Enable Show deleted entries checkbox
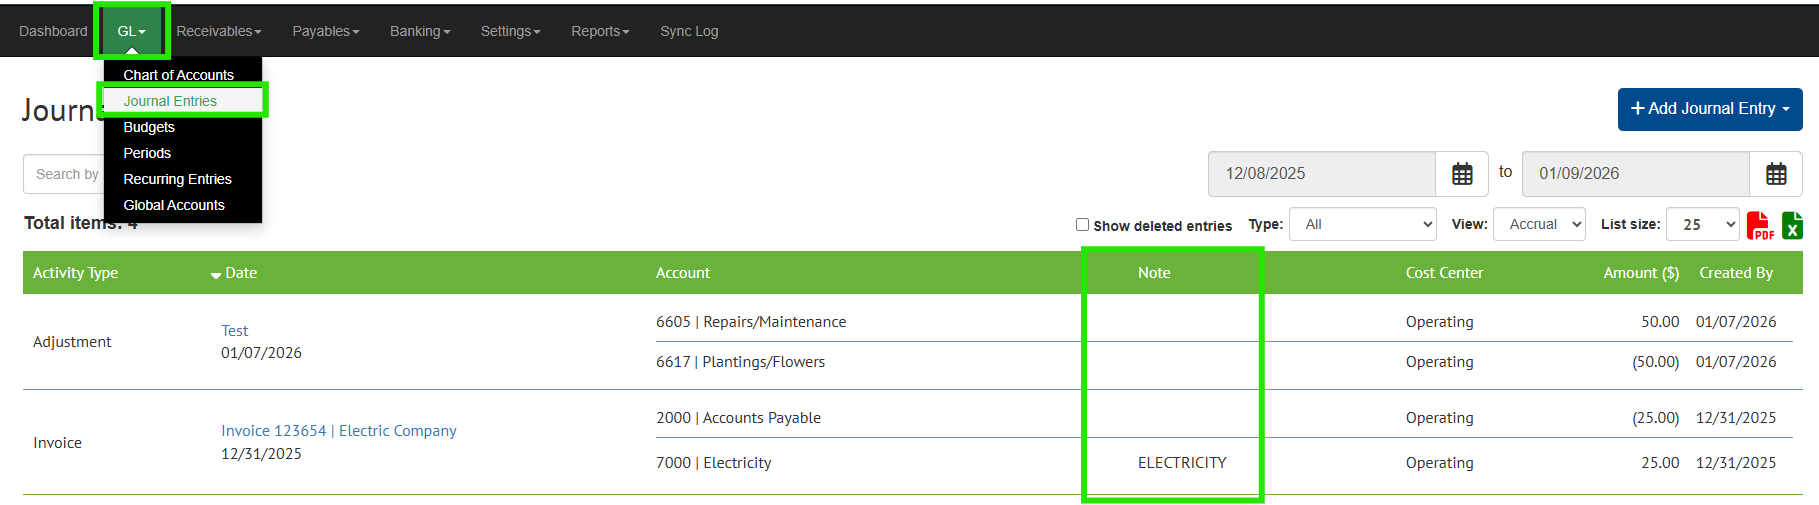 [x=1082, y=225]
